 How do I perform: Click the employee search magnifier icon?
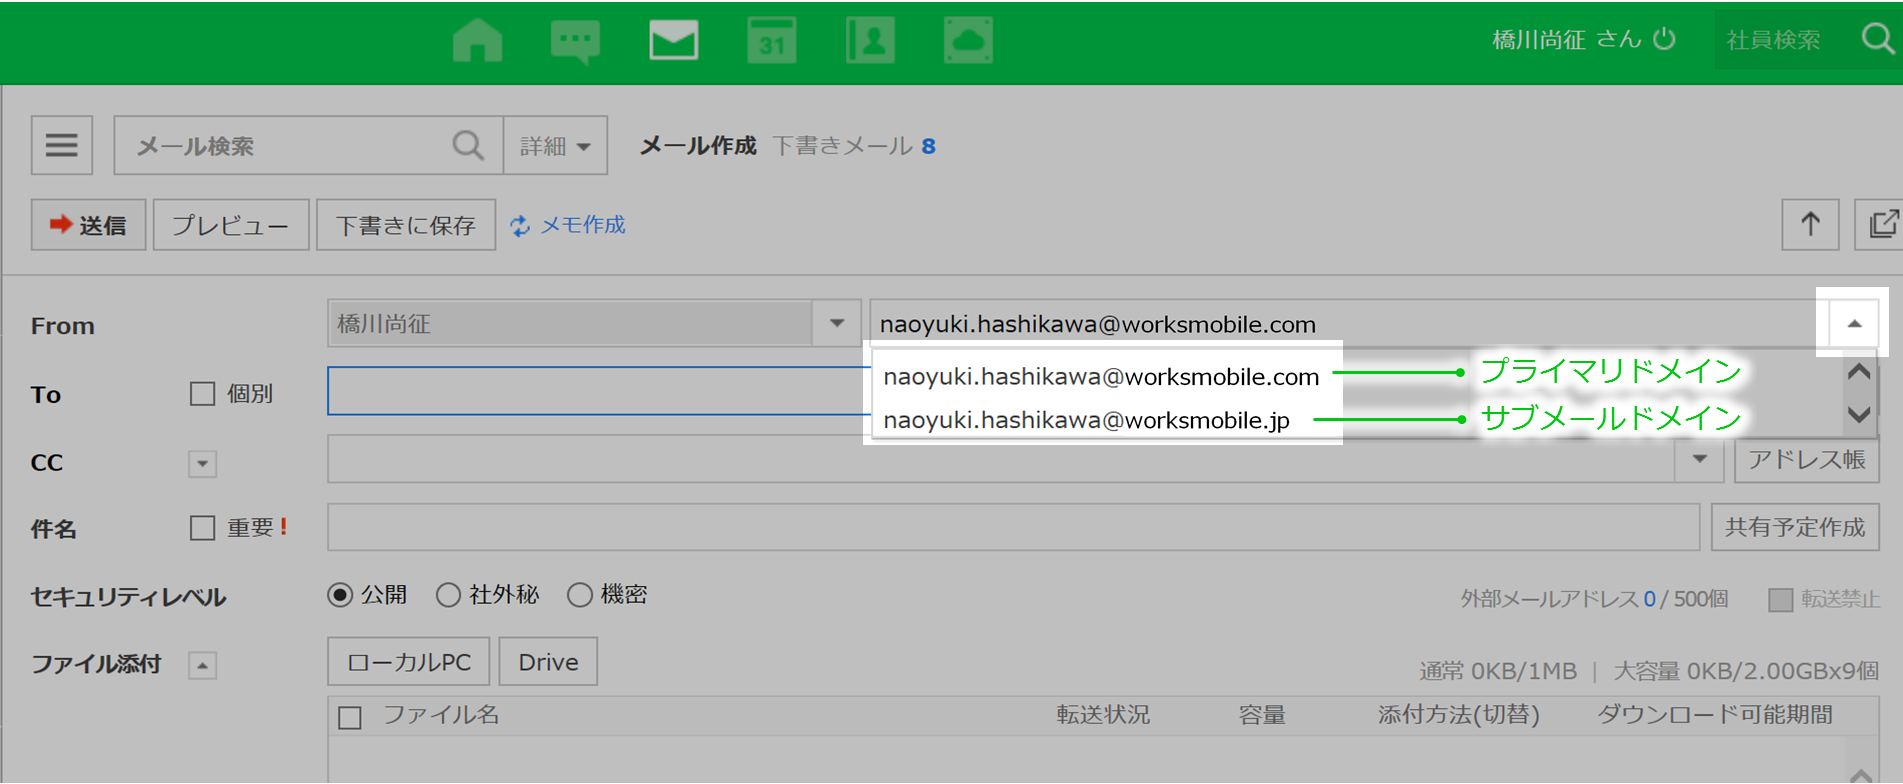pyautogui.click(x=1877, y=40)
